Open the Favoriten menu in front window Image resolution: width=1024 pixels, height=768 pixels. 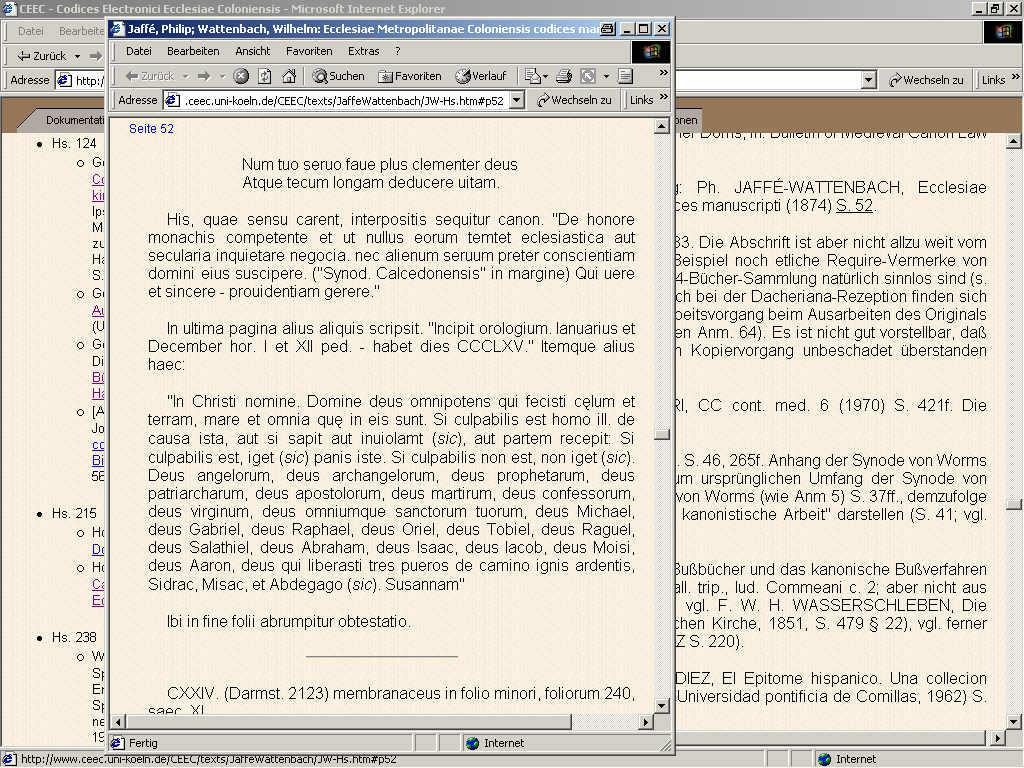pyautogui.click(x=309, y=51)
